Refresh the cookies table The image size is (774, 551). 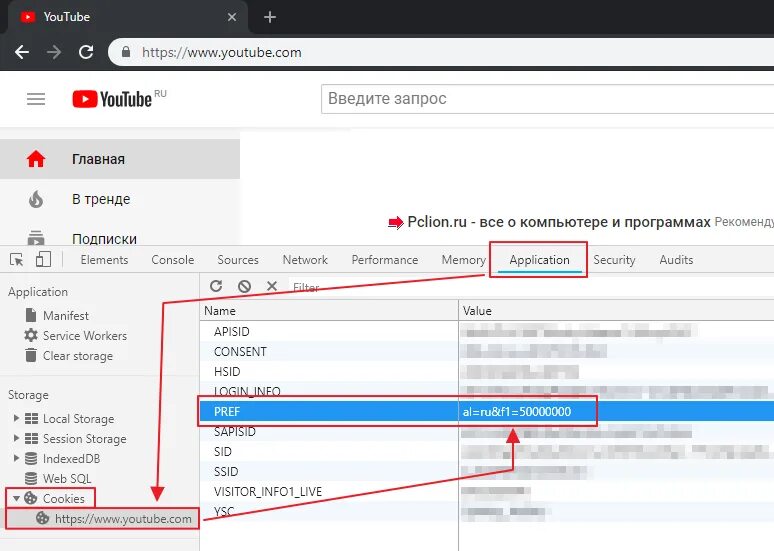coord(216,286)
